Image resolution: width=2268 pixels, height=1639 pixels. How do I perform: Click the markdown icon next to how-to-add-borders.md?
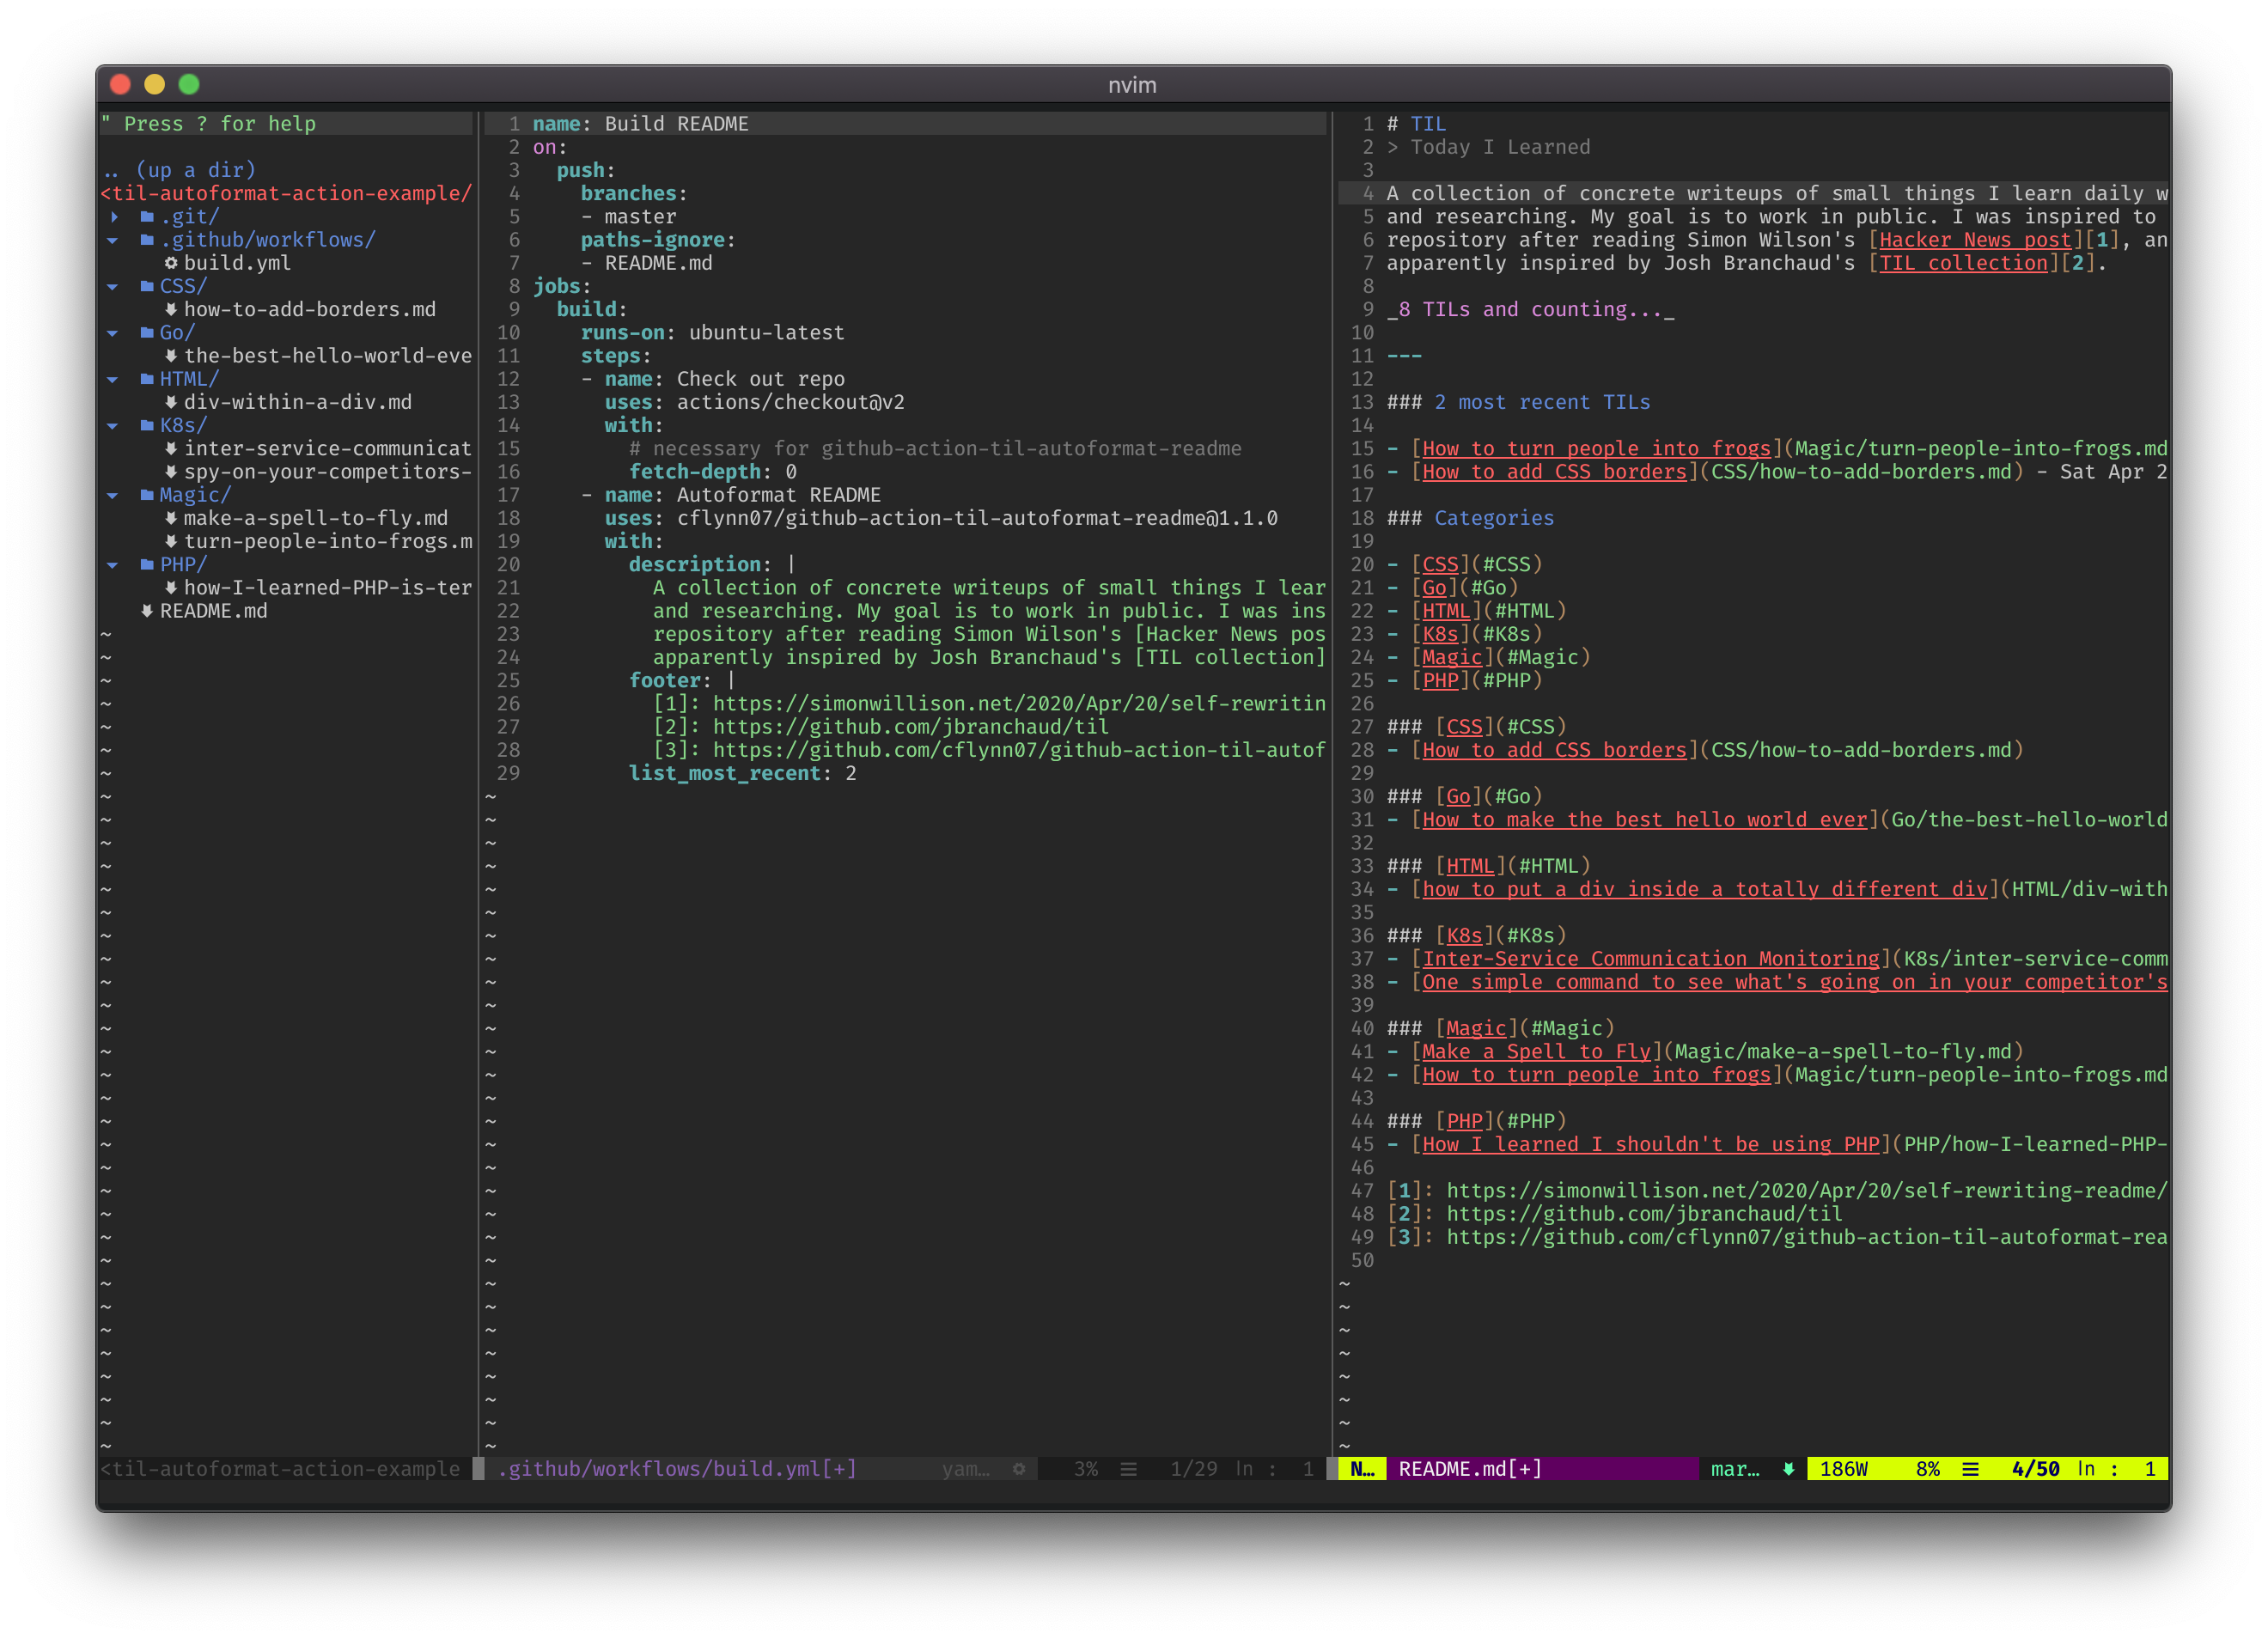coord(171,309)
